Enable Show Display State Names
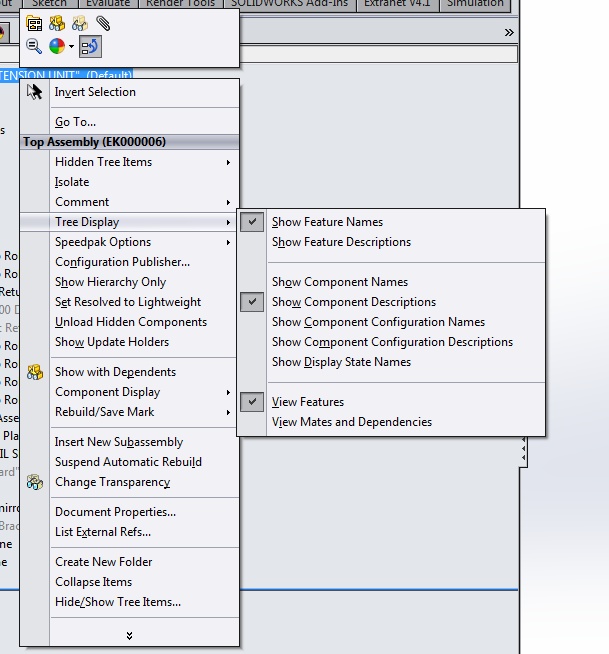 click(391, 362)
